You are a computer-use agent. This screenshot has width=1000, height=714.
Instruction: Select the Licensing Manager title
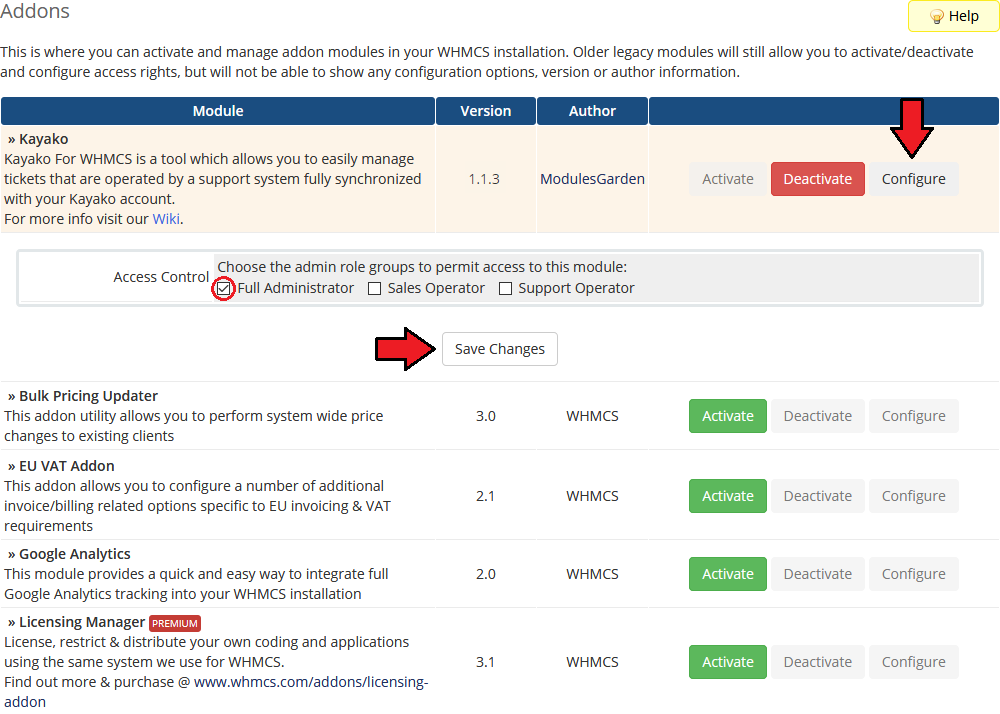(82, 622)
